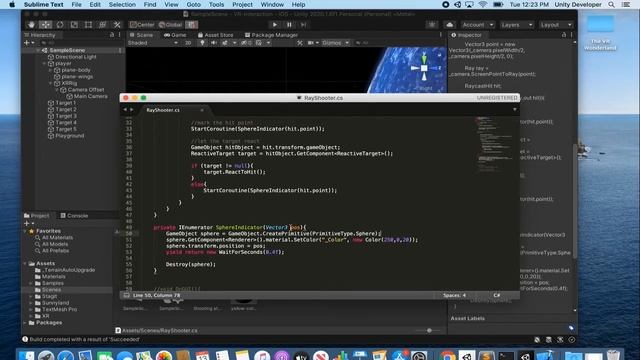Image resolution: width=640 pixels, height=360 pixels.
Task: Adjust the Project icon size slider
Action: point(429,330)
